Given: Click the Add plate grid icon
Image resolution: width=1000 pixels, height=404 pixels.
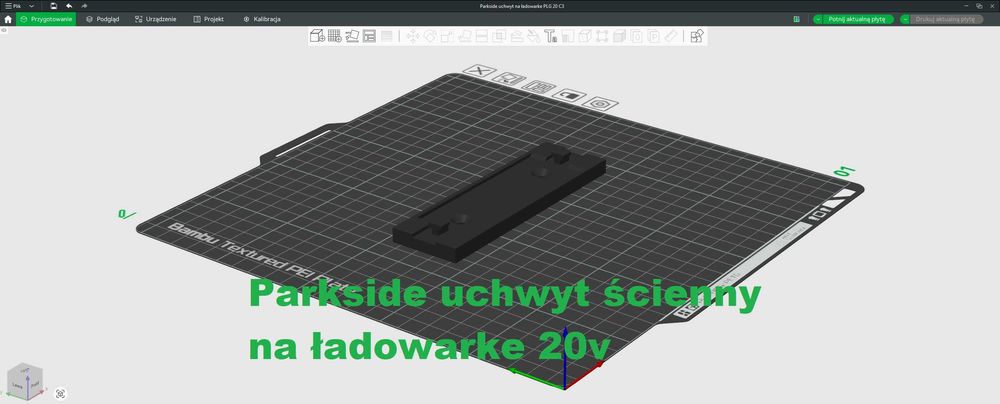Looking at the screenshot, I should pyautogui.click(x=334, y=36).
